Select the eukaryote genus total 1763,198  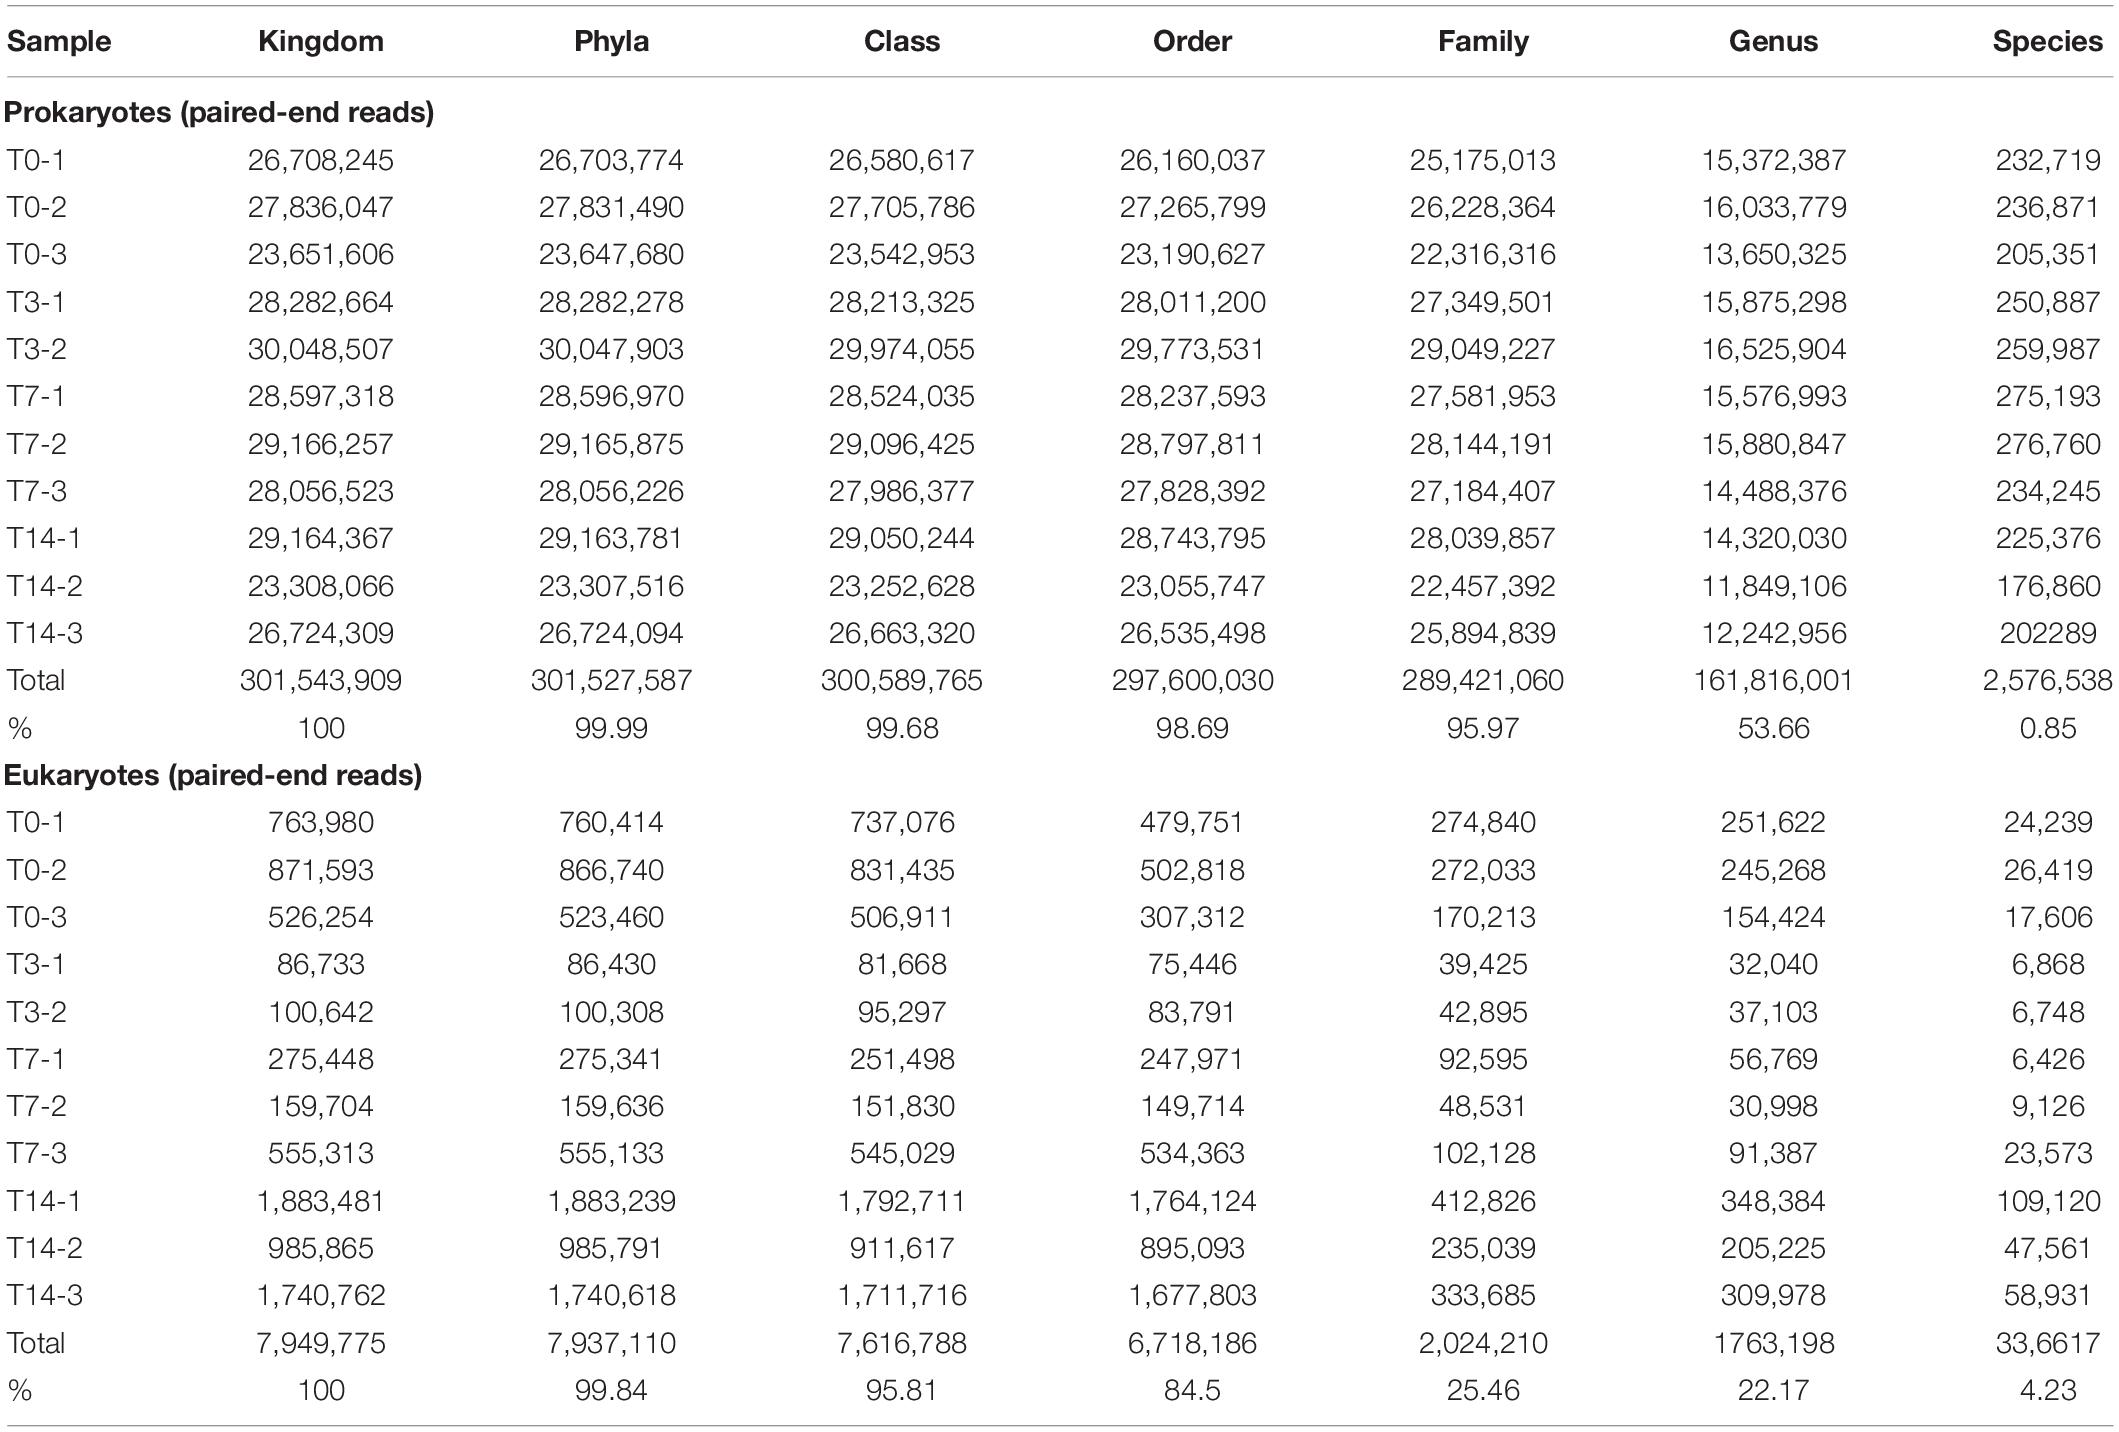(1773, 1343)
